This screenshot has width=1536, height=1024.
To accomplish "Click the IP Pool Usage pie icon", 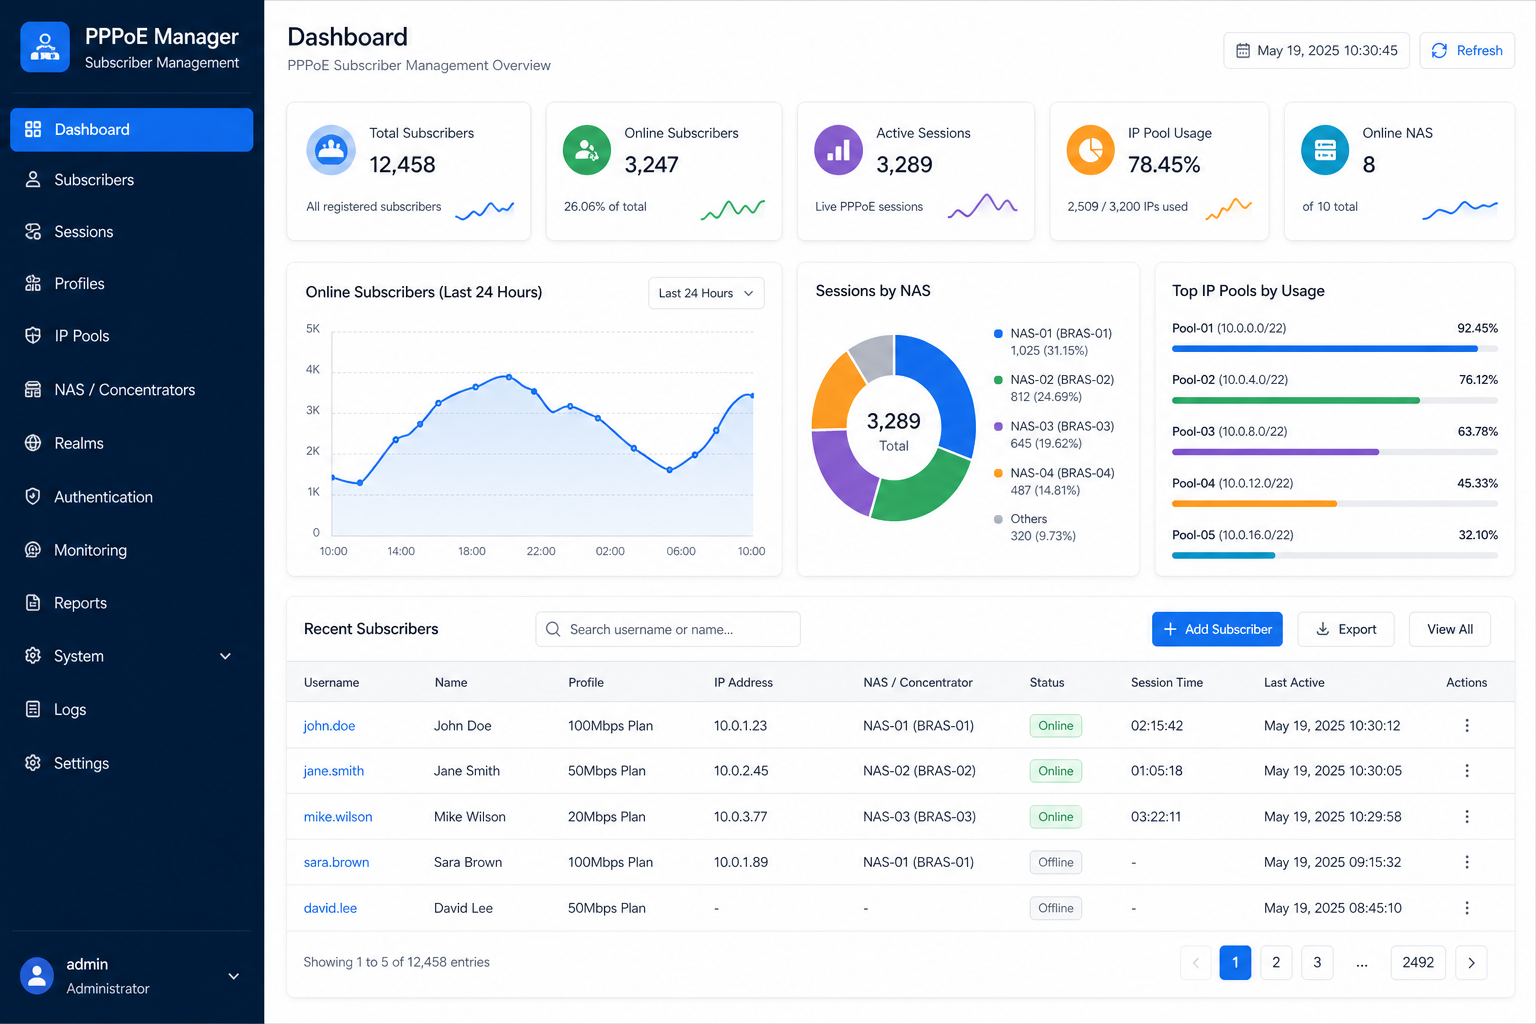I will tap(1091, 150).
